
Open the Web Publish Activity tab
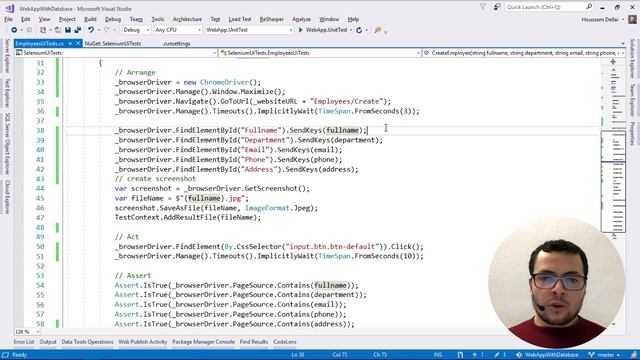click(x=142, y=342)
